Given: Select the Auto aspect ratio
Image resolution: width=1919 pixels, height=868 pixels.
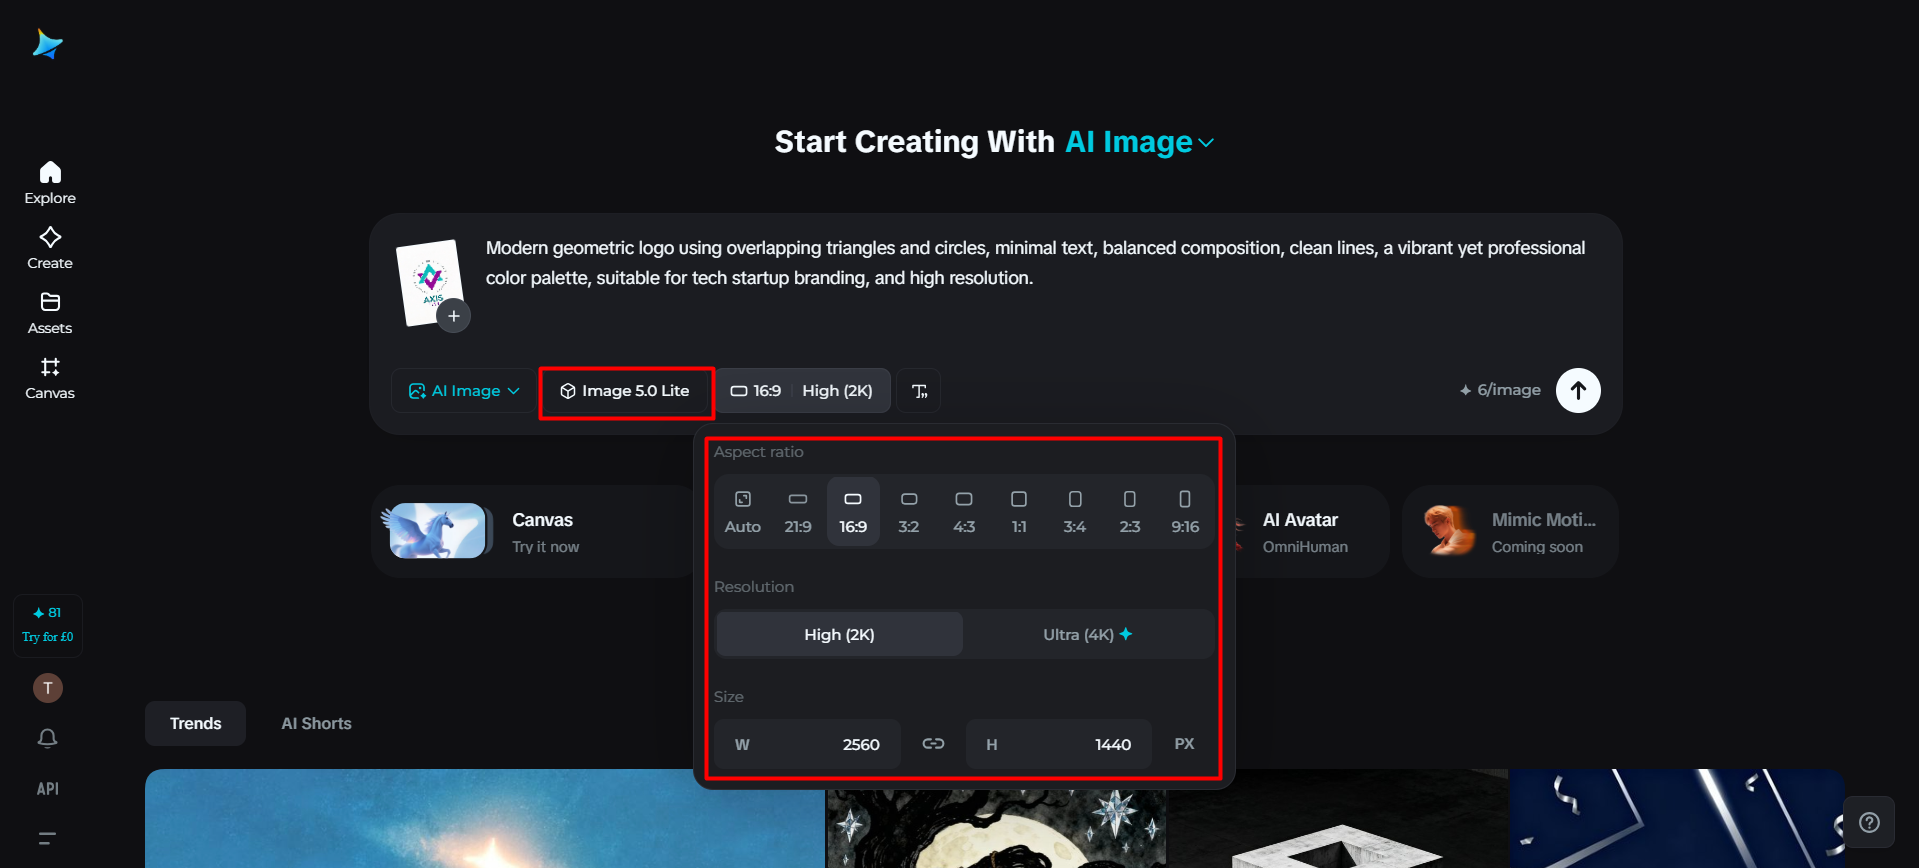Looking at the screenshot, I should coord(743,511).
